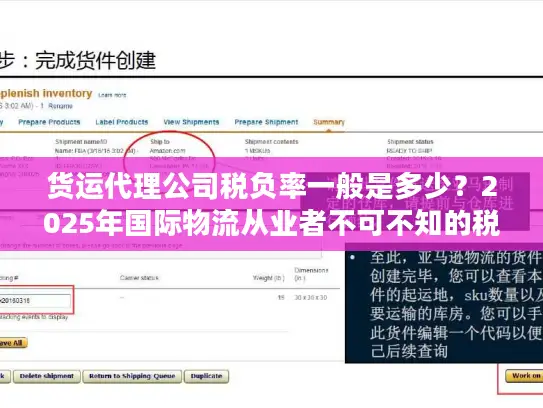Select the Amazon.com ship-to text
543x408 pixels.
pos(168,151)
